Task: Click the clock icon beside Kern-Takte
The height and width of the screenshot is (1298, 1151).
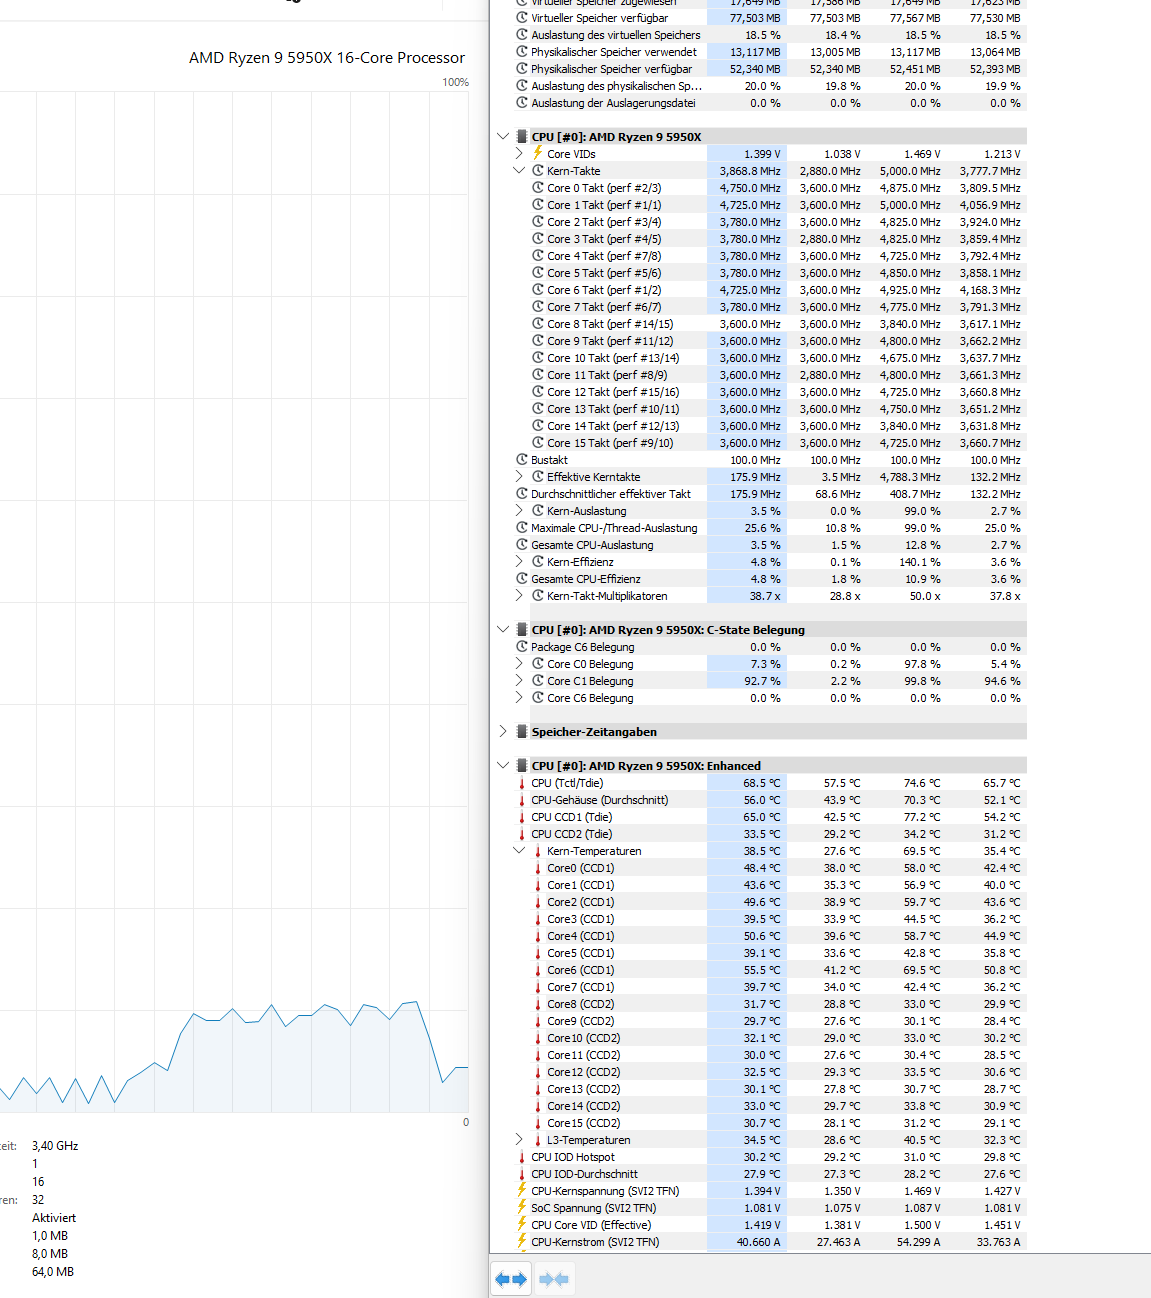Action: pyautogui.click(x=538, y=171)
